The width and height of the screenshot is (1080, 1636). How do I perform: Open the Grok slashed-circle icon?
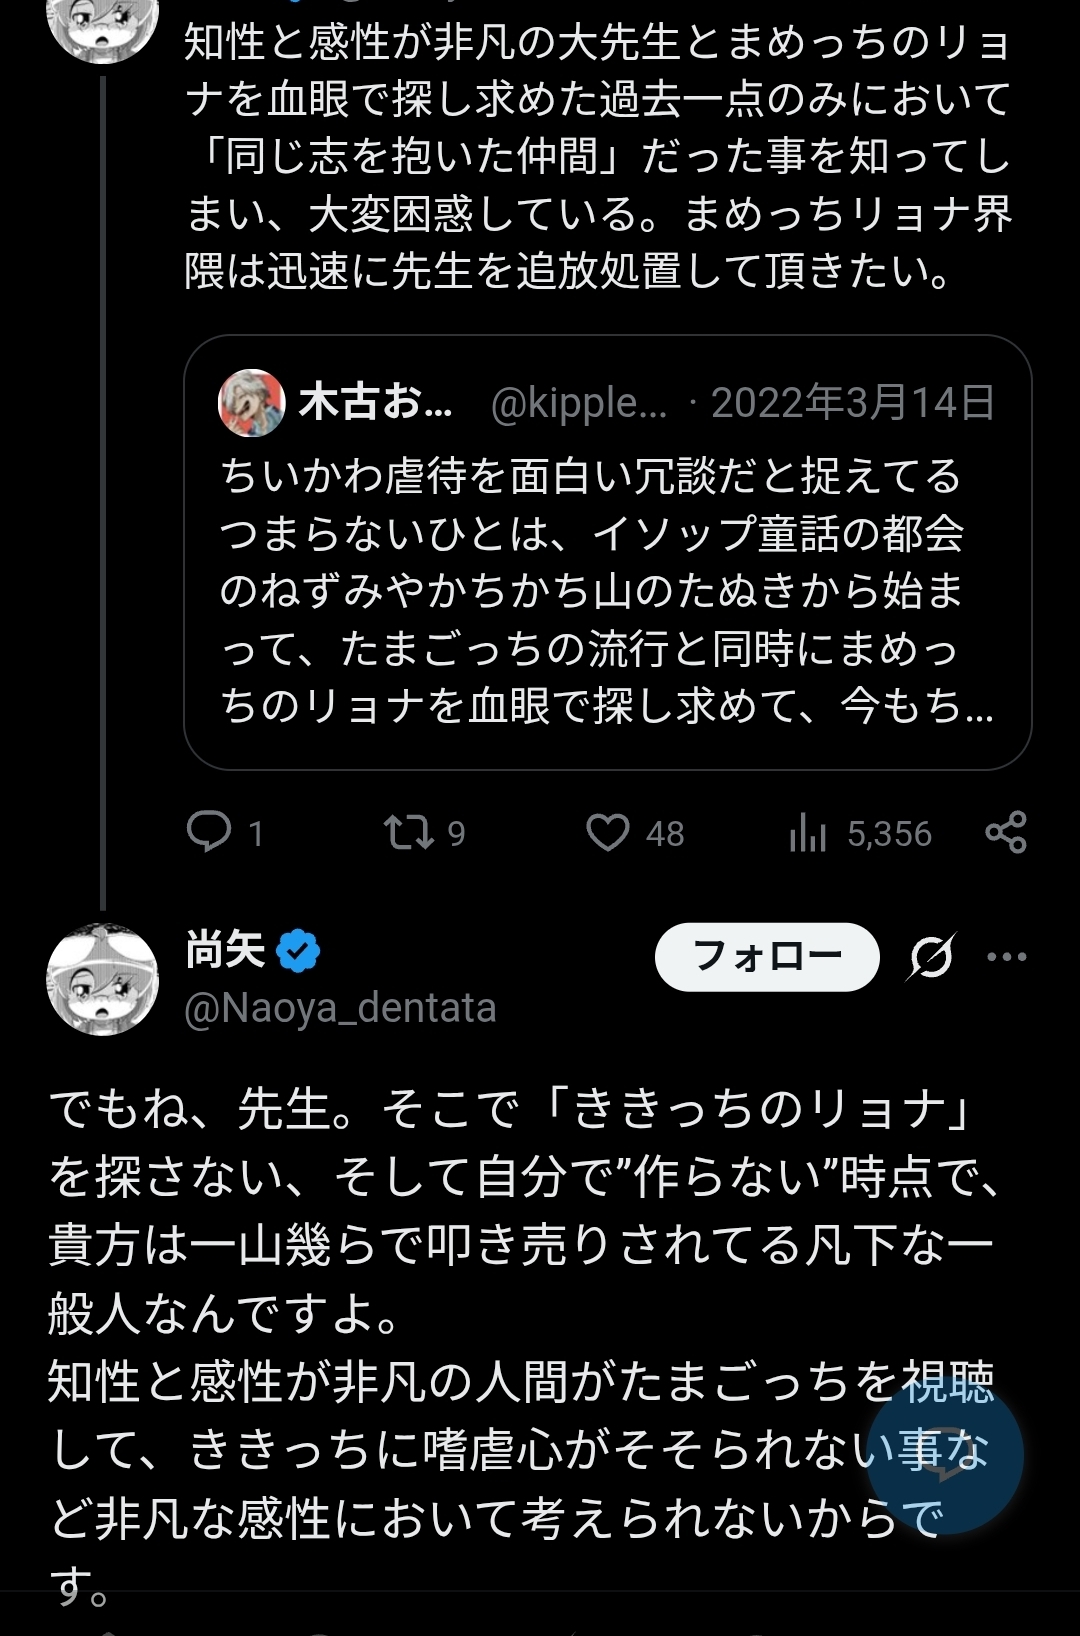(932, 957)
